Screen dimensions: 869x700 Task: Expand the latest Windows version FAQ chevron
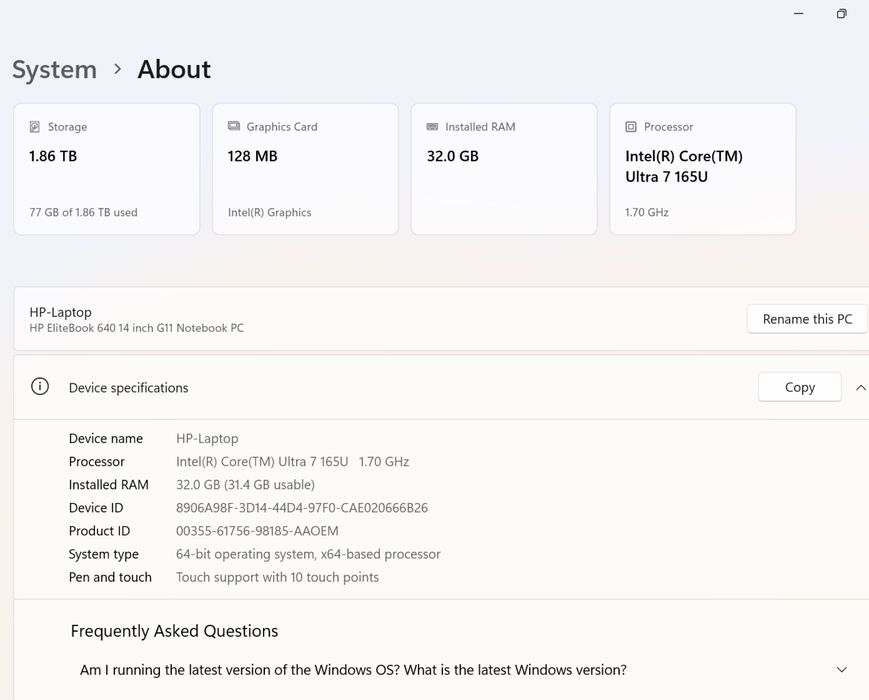click(x=841, y=670)
